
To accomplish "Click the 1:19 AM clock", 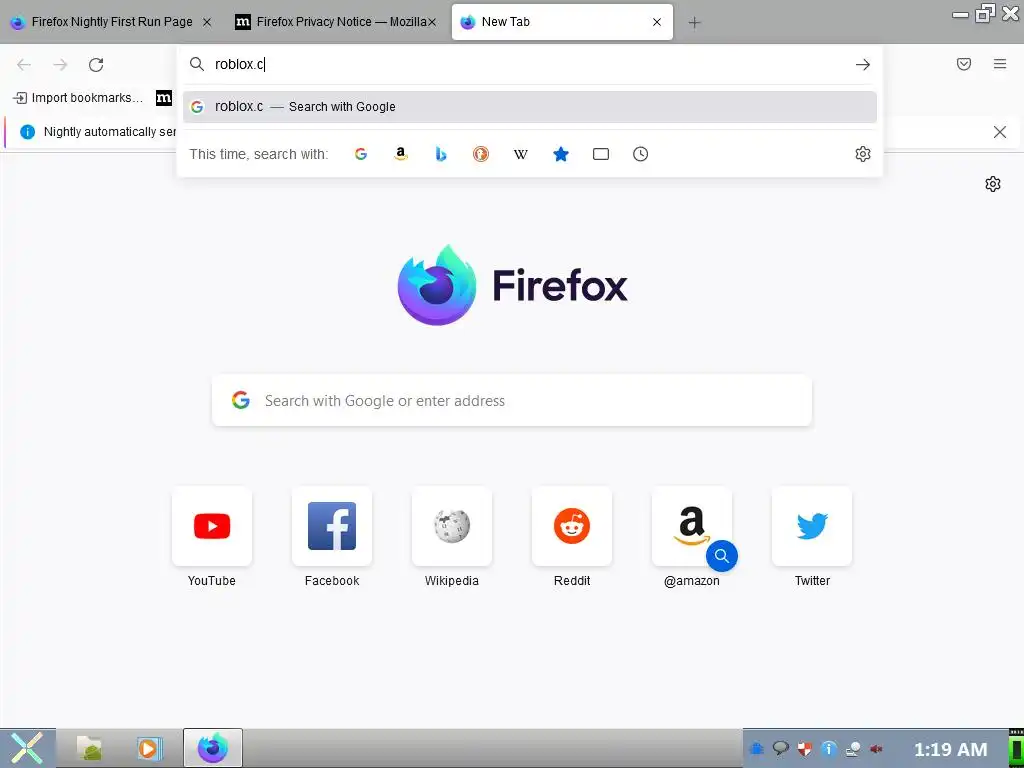I will [950, 749].
